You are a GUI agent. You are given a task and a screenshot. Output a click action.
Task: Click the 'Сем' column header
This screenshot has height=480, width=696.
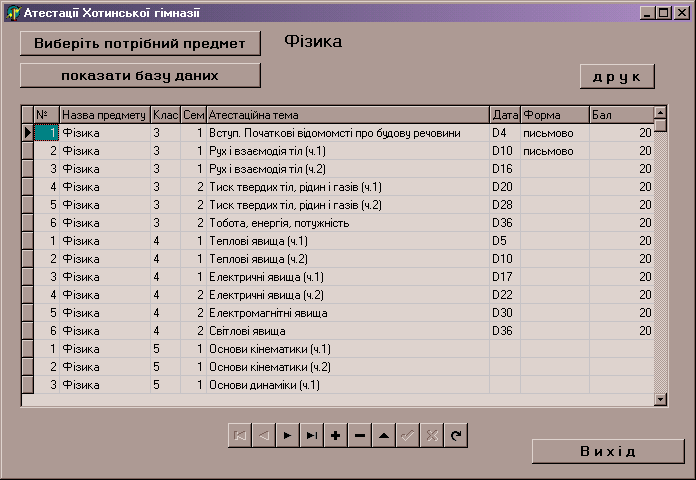pyautogui.click(x=193, y=115)
